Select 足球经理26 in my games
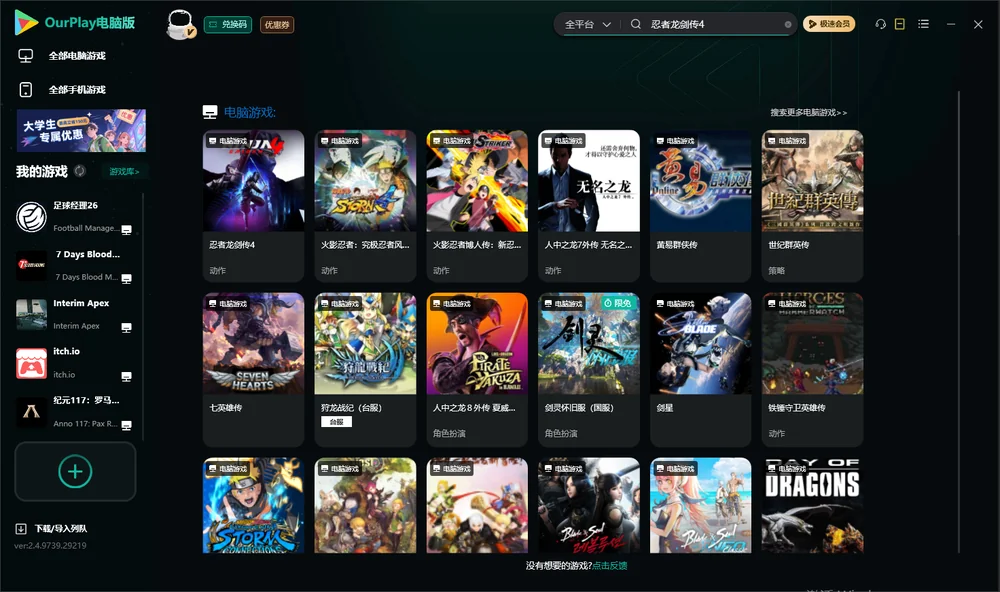Image resolution: width=1000 pixels, height=592 pixels. point(75,216)
